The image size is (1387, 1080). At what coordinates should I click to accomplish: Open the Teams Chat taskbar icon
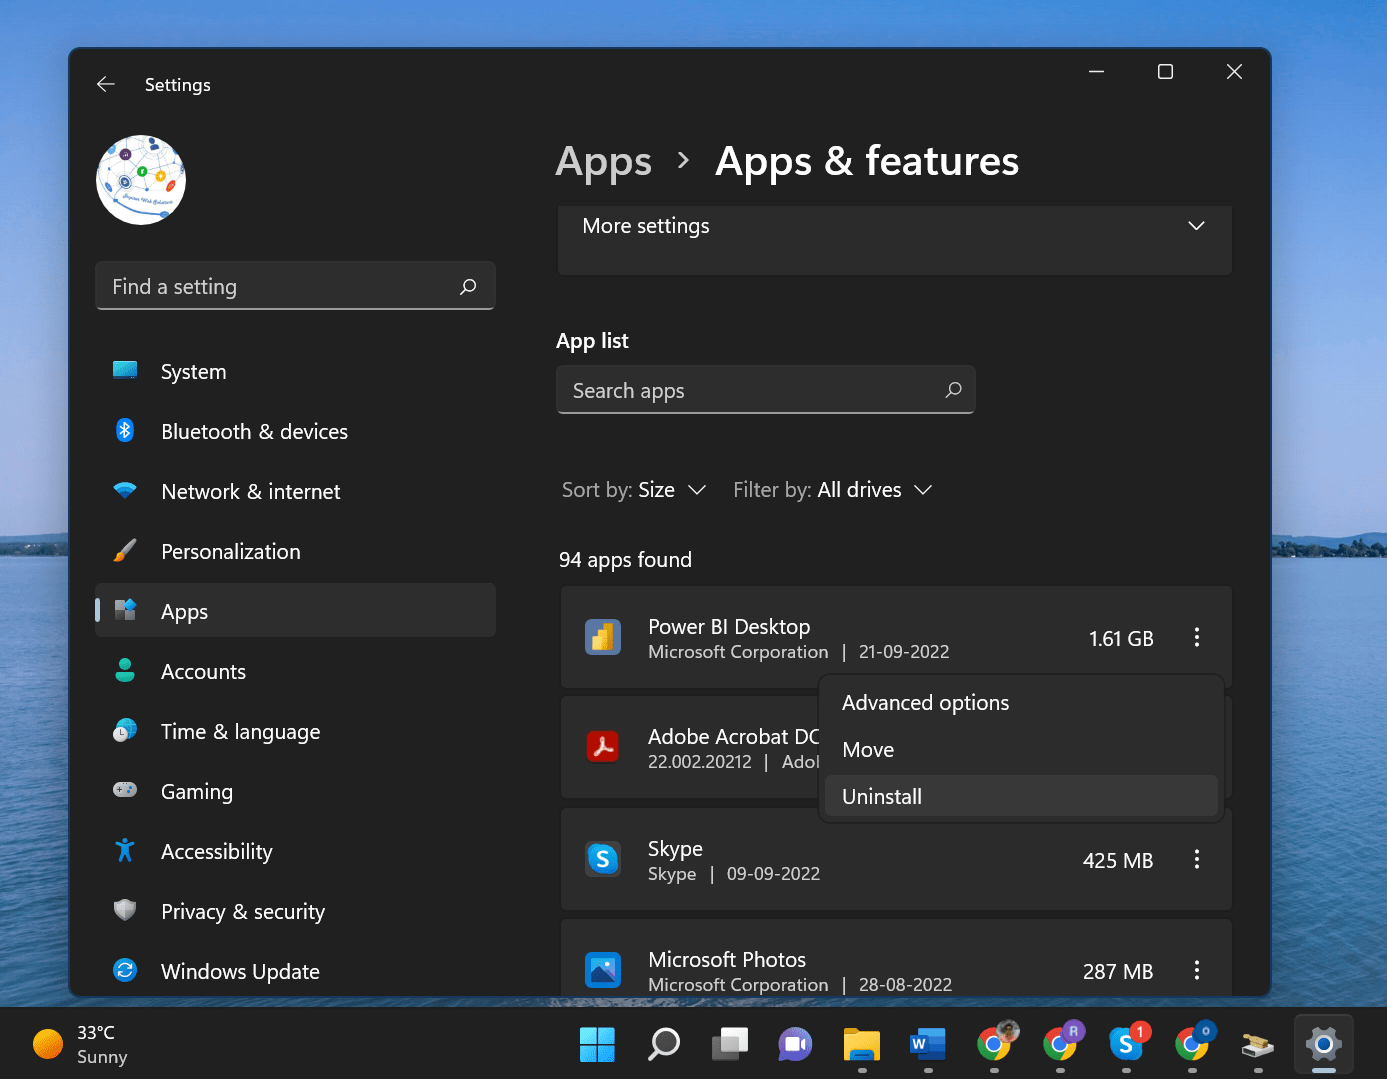[x=795, y=1045]
